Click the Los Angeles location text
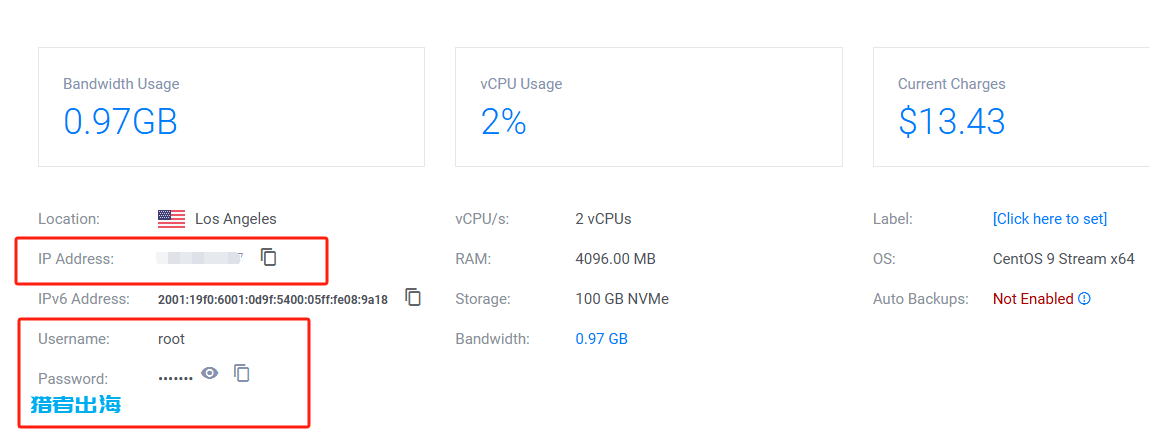This screenshot has width=1150, height=443. (x=235, y=219)
